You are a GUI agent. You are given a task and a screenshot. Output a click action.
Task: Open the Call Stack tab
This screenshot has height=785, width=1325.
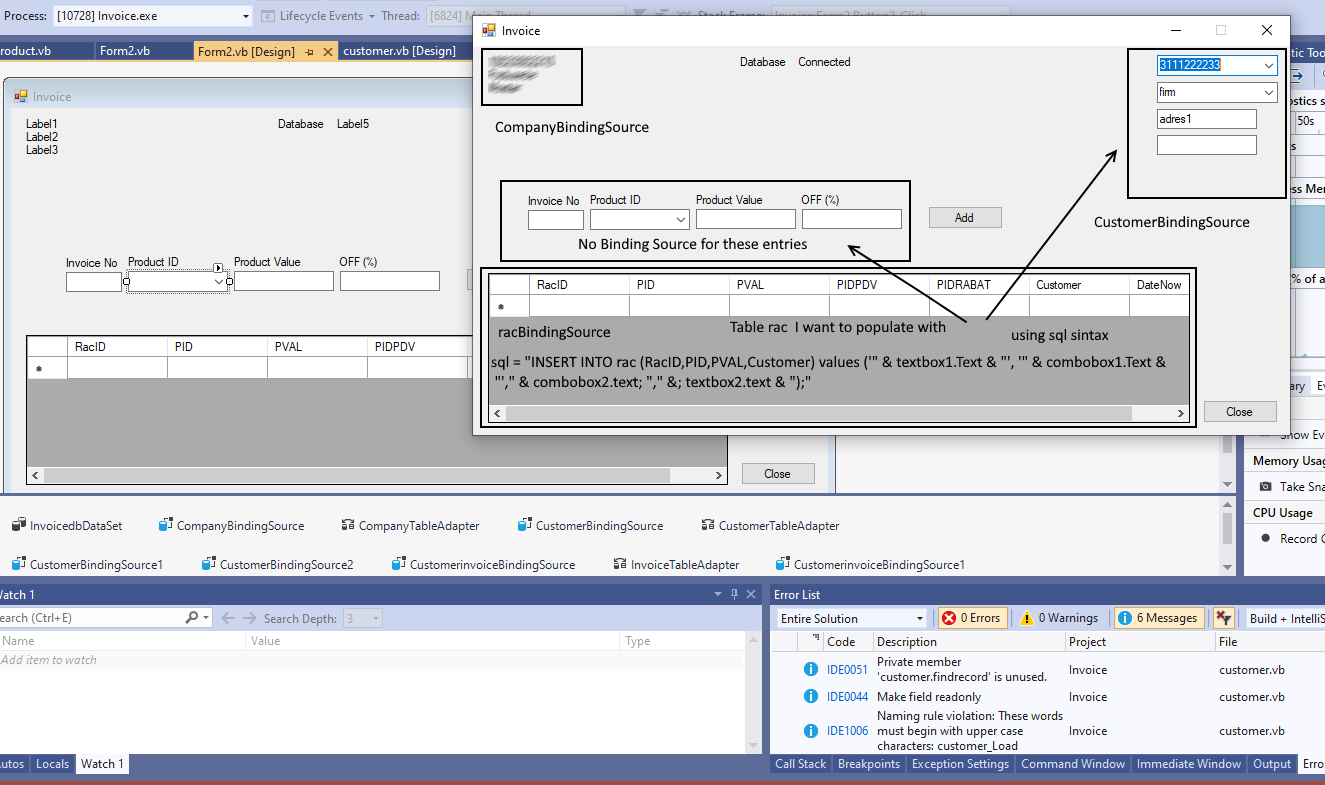[x=801, y=764]
